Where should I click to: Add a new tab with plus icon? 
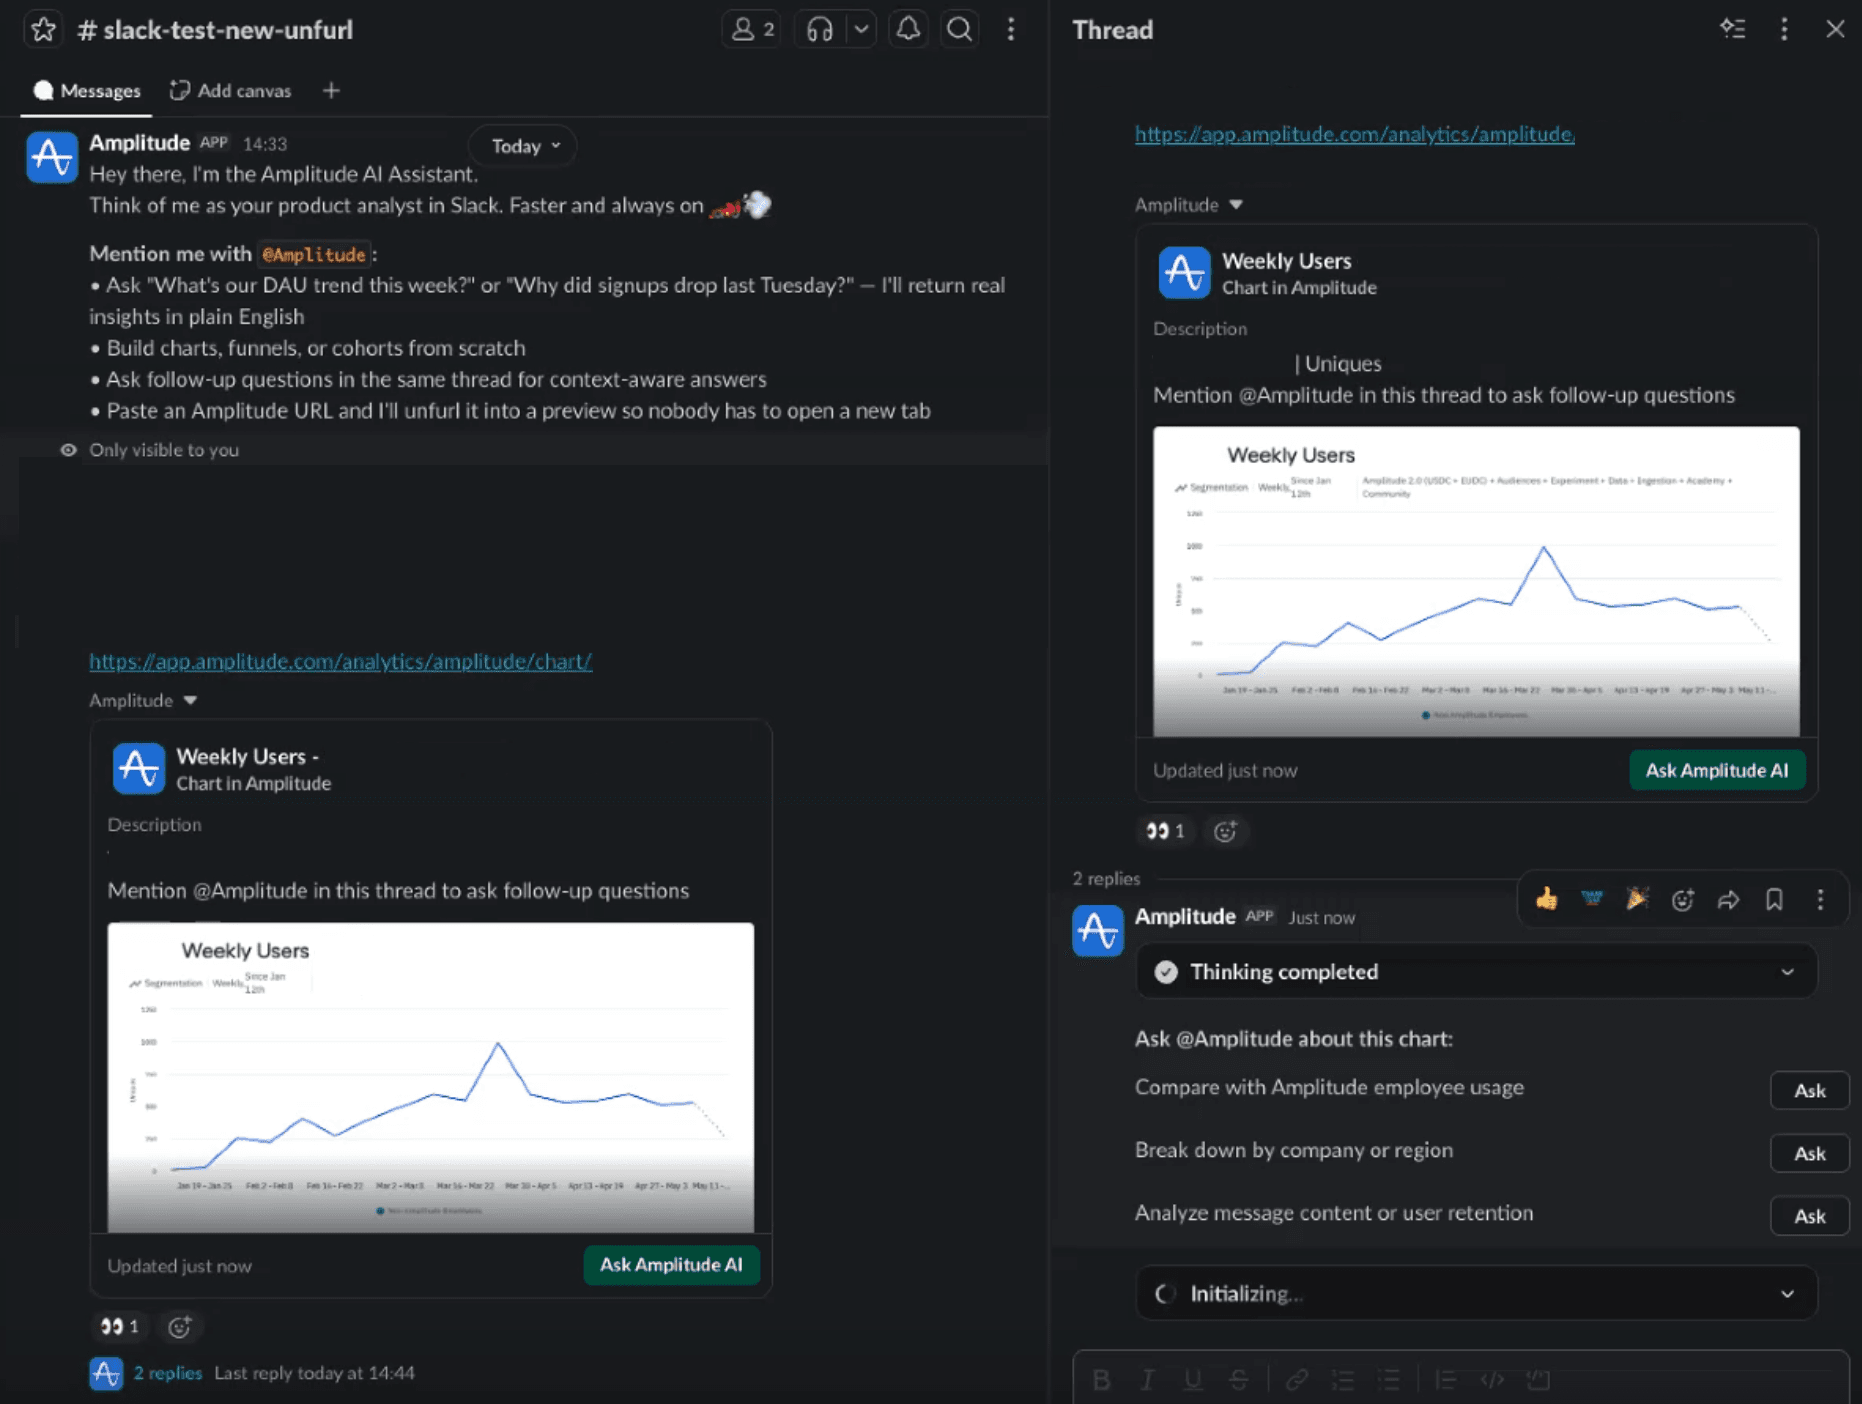click(331, 91)
